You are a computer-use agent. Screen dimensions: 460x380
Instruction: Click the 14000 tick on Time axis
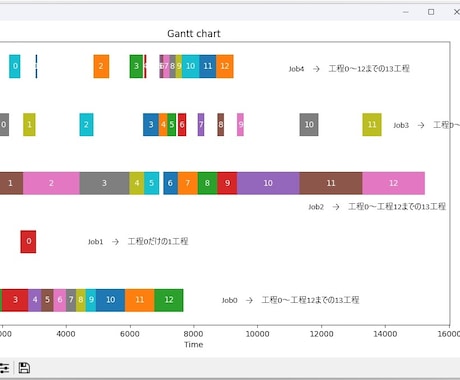pyautogui.click(x=385, y=334)
